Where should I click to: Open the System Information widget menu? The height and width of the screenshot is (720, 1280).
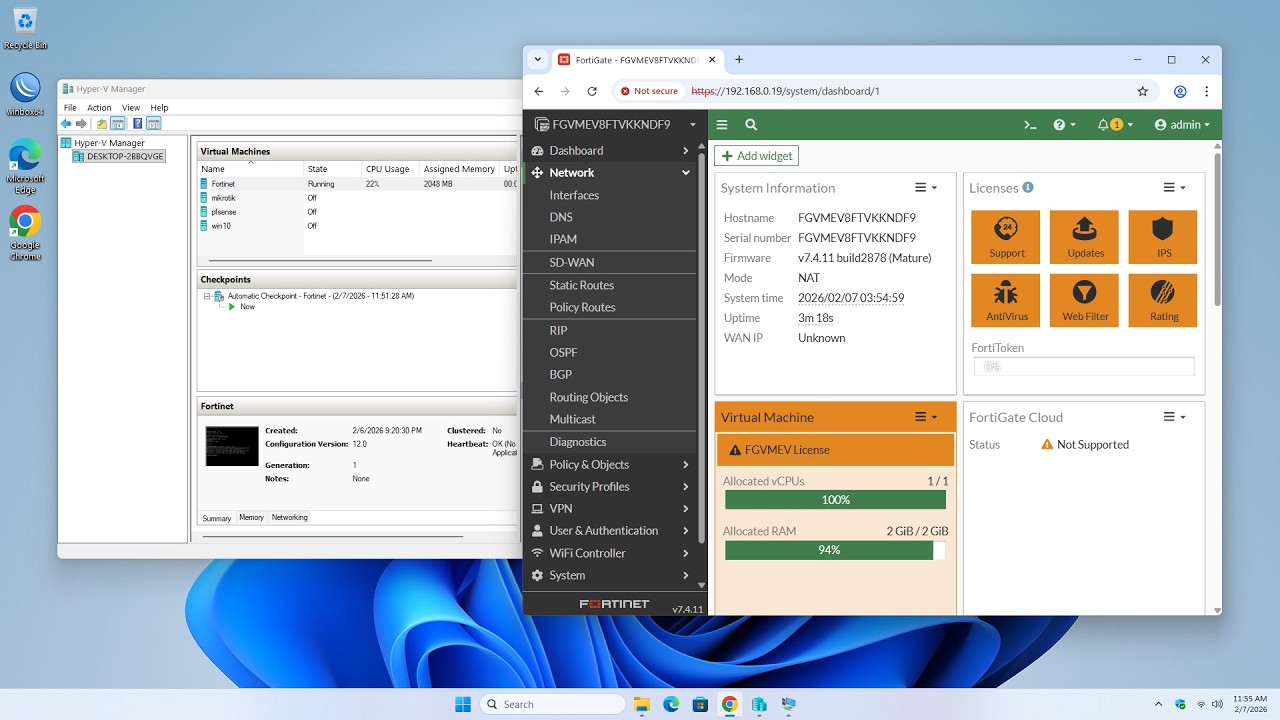926,188
